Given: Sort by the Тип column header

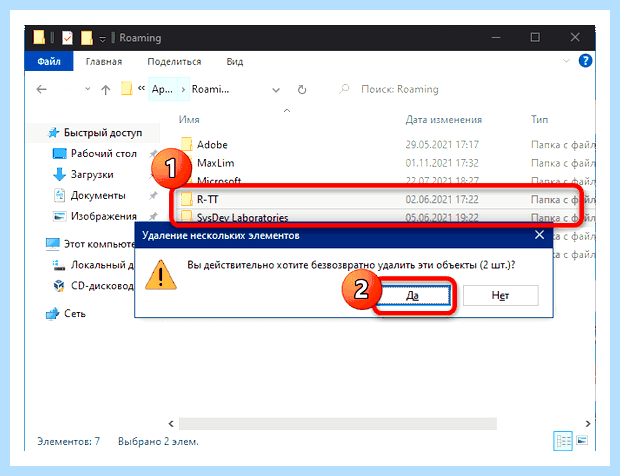Looking at the screenshot, I should click(539, 119).
